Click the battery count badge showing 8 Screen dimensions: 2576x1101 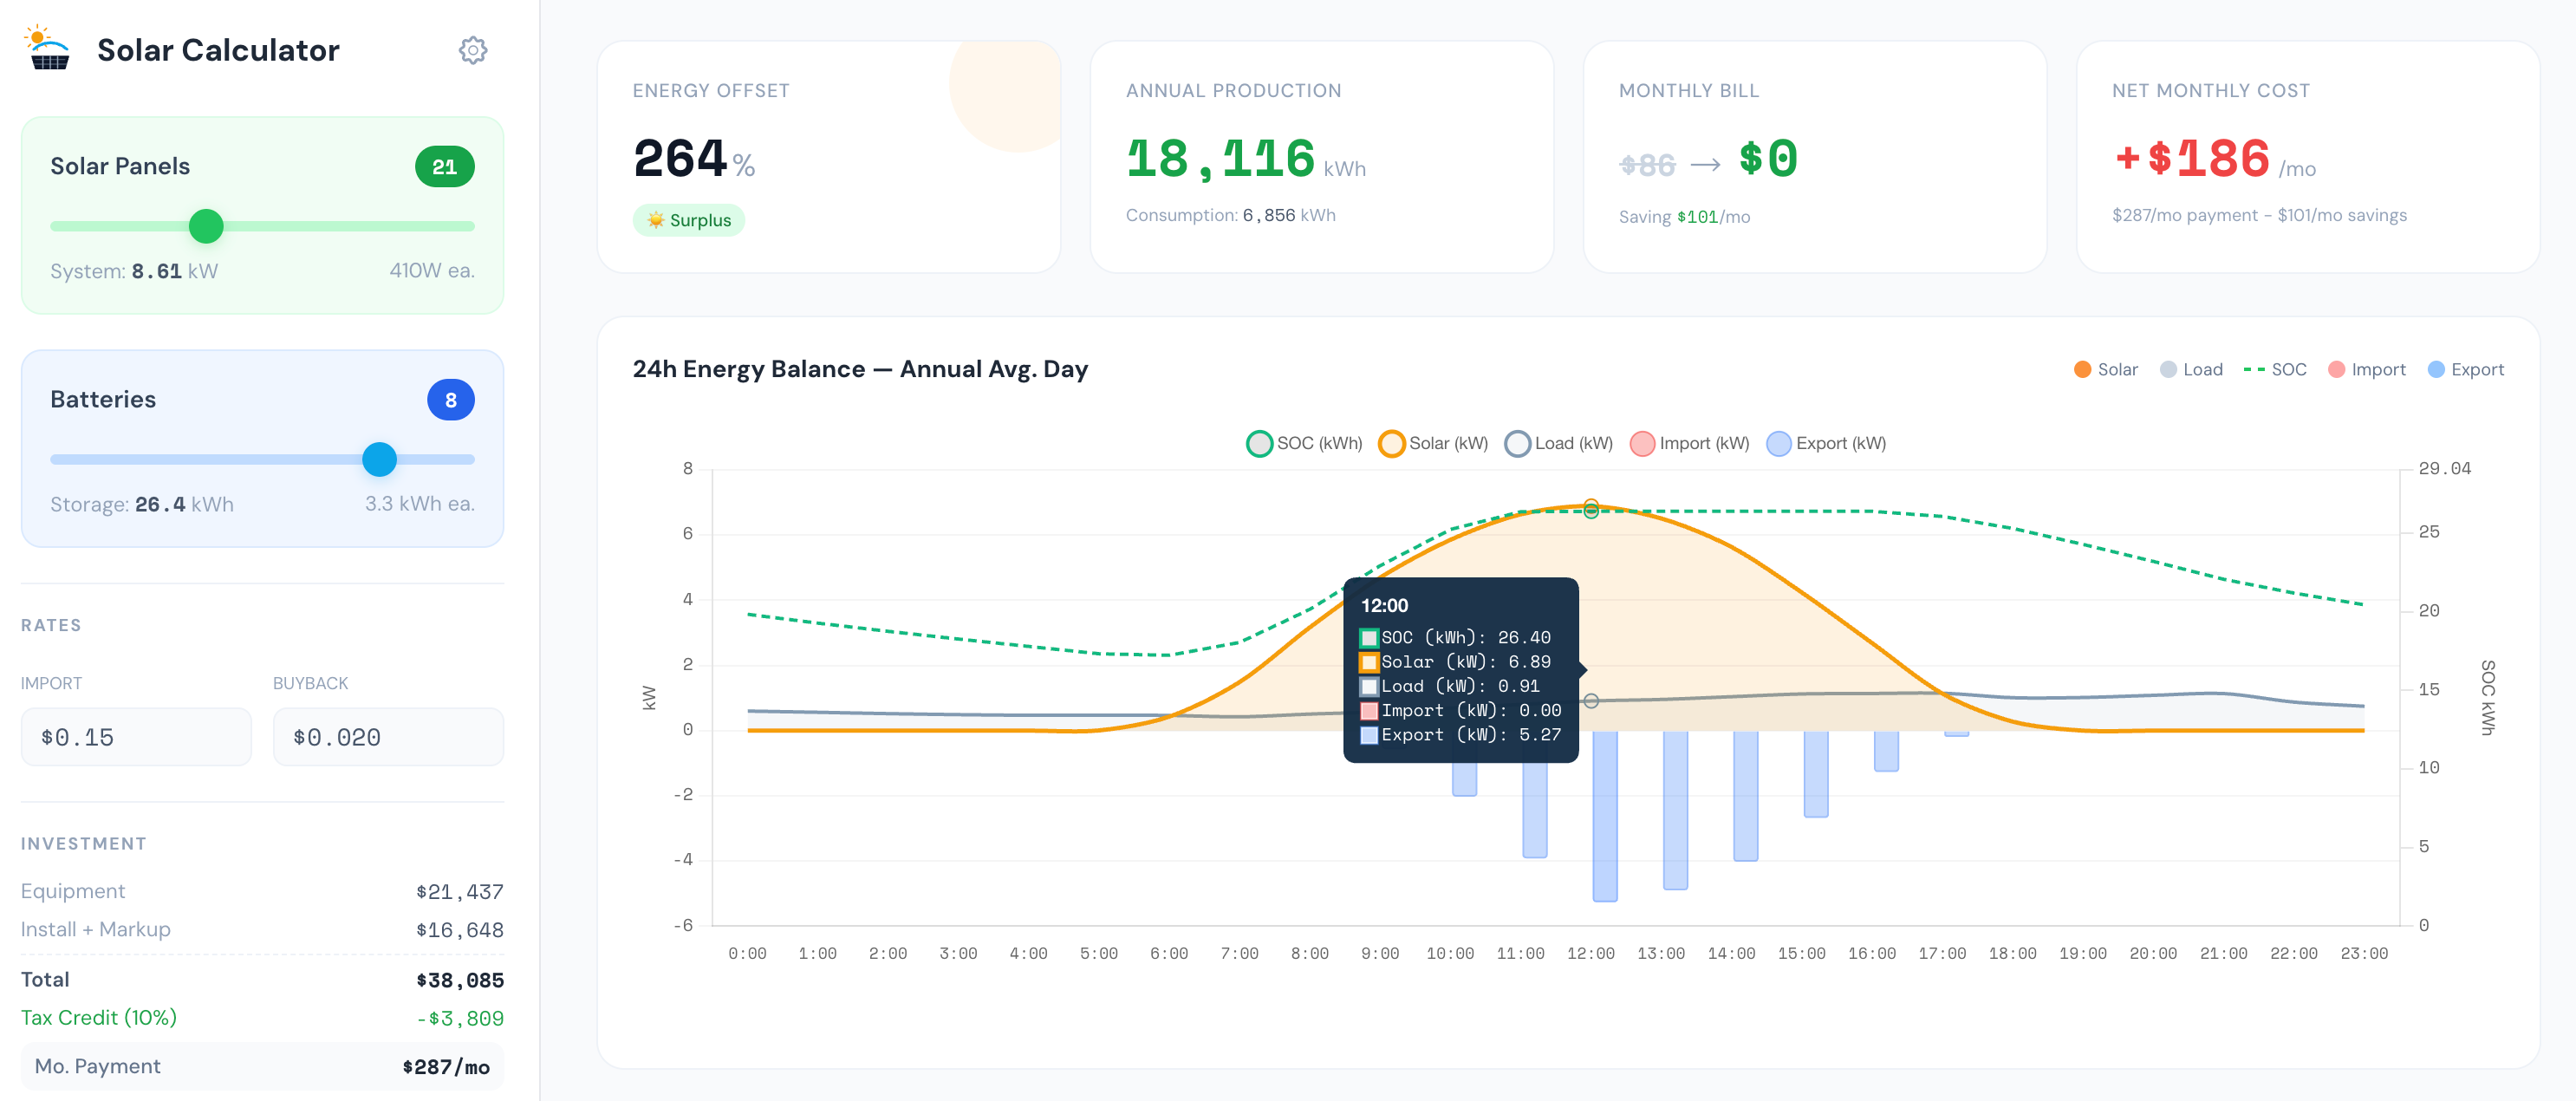pos(451,399)
